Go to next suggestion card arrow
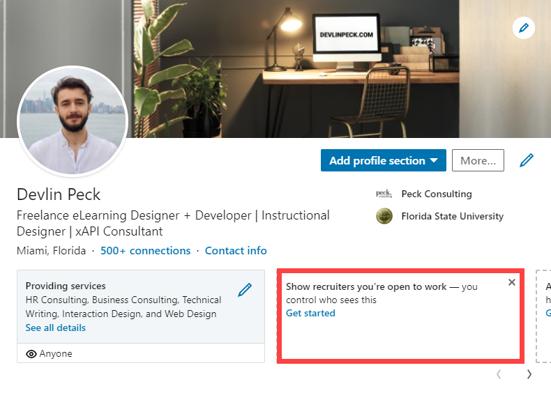The image size is (551, 400). point(529,374)
